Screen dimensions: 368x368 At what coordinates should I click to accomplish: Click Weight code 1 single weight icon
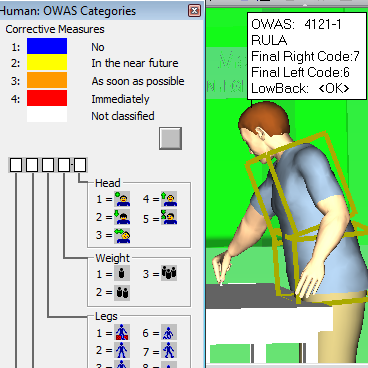122,274
